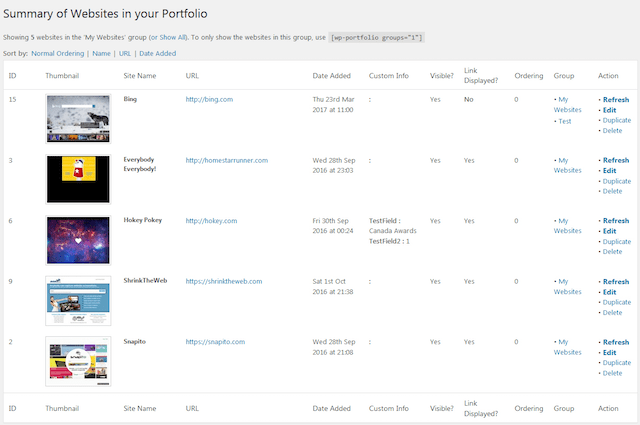Image resolution: width=640 pixels, height=425 pixels.
Task: Delete the ShrinkTheWeb entry
Action: pyautogui.click(x=612, y=312)
